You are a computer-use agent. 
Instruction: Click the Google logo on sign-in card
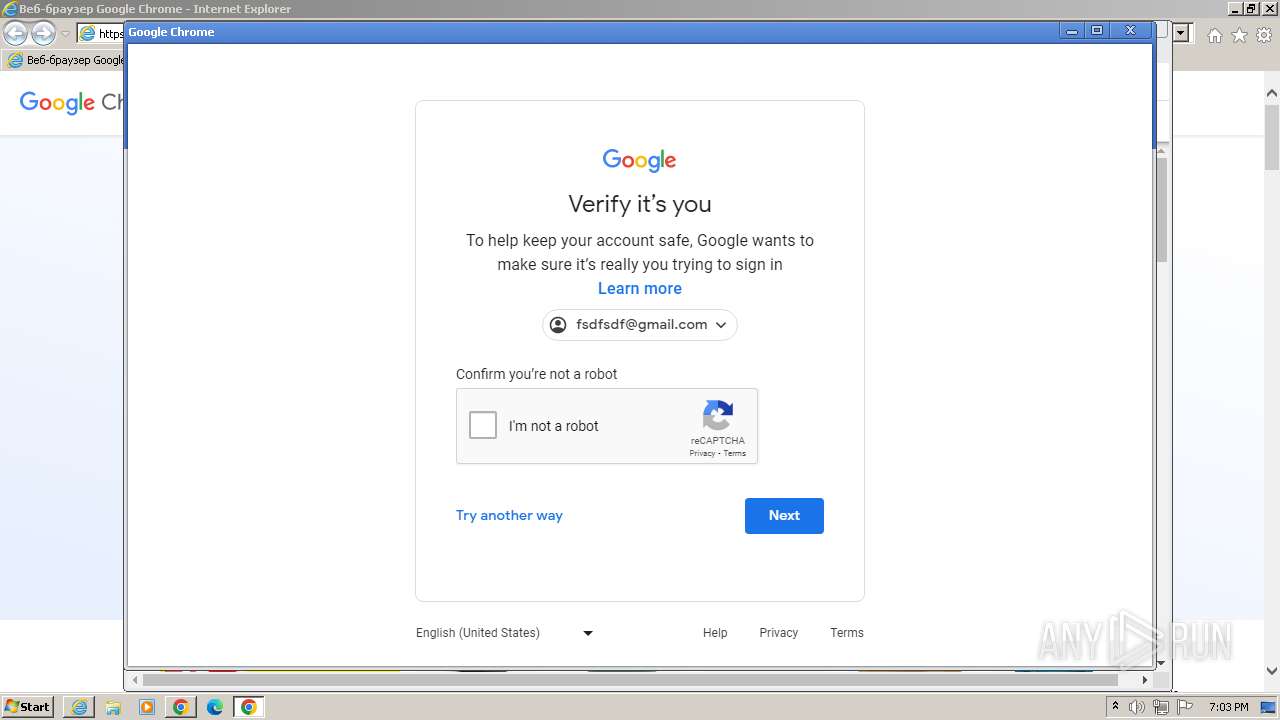(x=640, y=160)
